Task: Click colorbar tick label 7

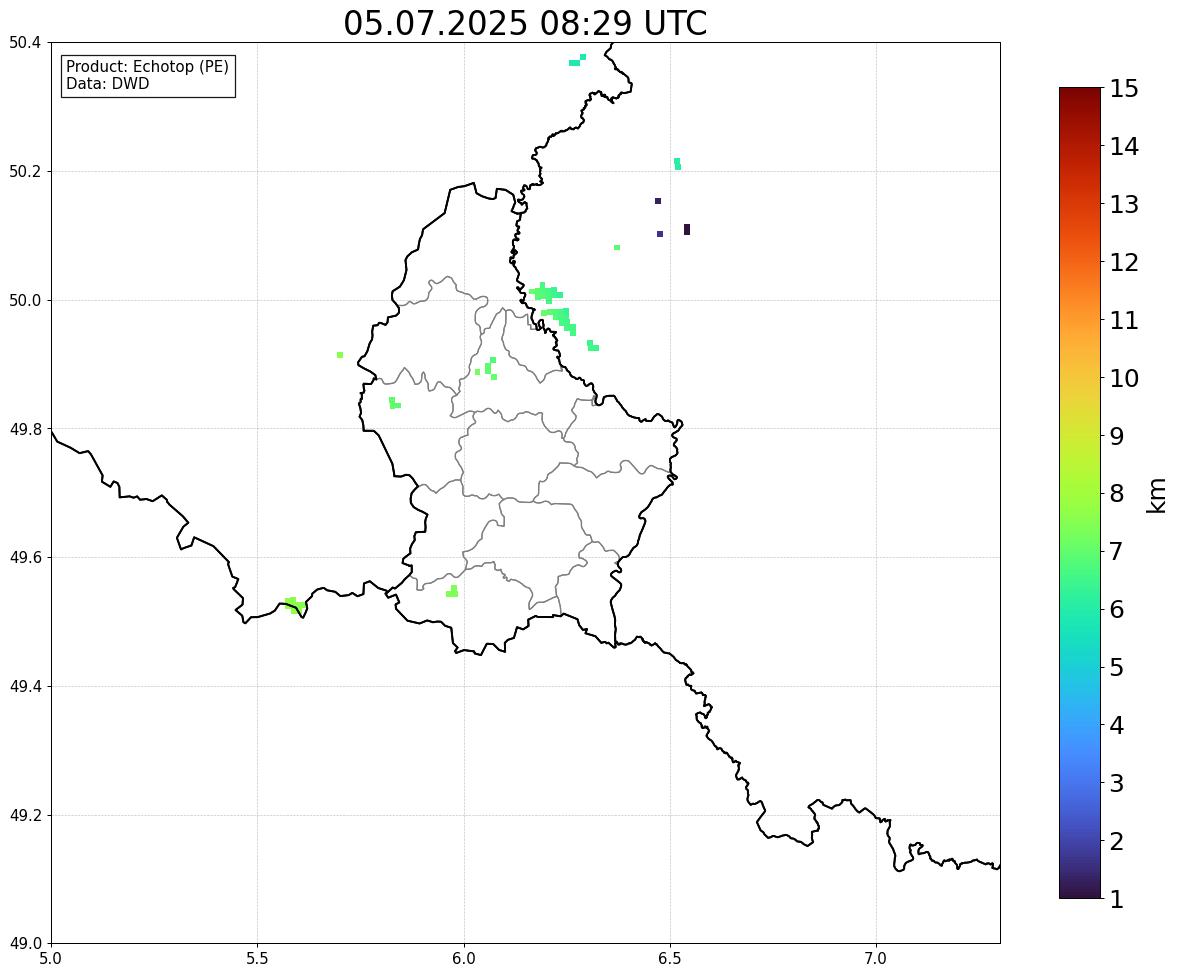Action: tap(1117, 551)
